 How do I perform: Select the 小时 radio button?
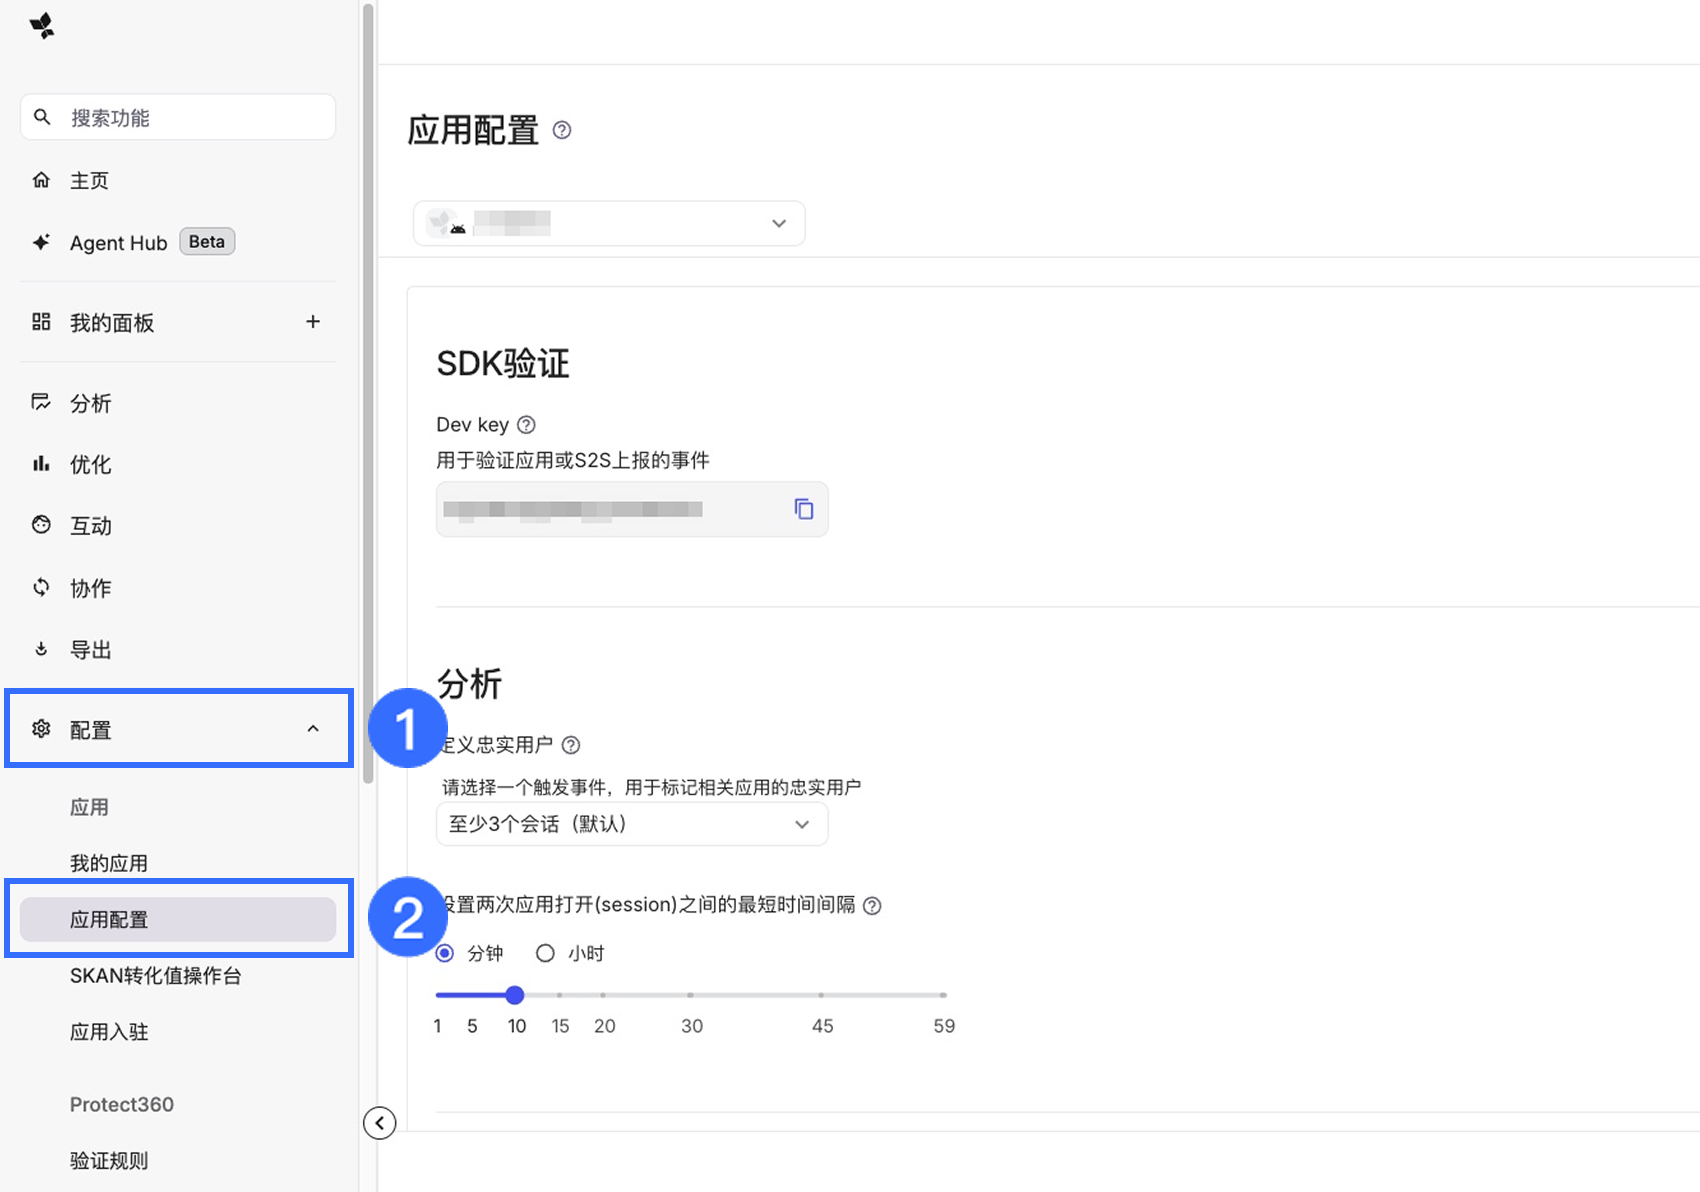545,953
